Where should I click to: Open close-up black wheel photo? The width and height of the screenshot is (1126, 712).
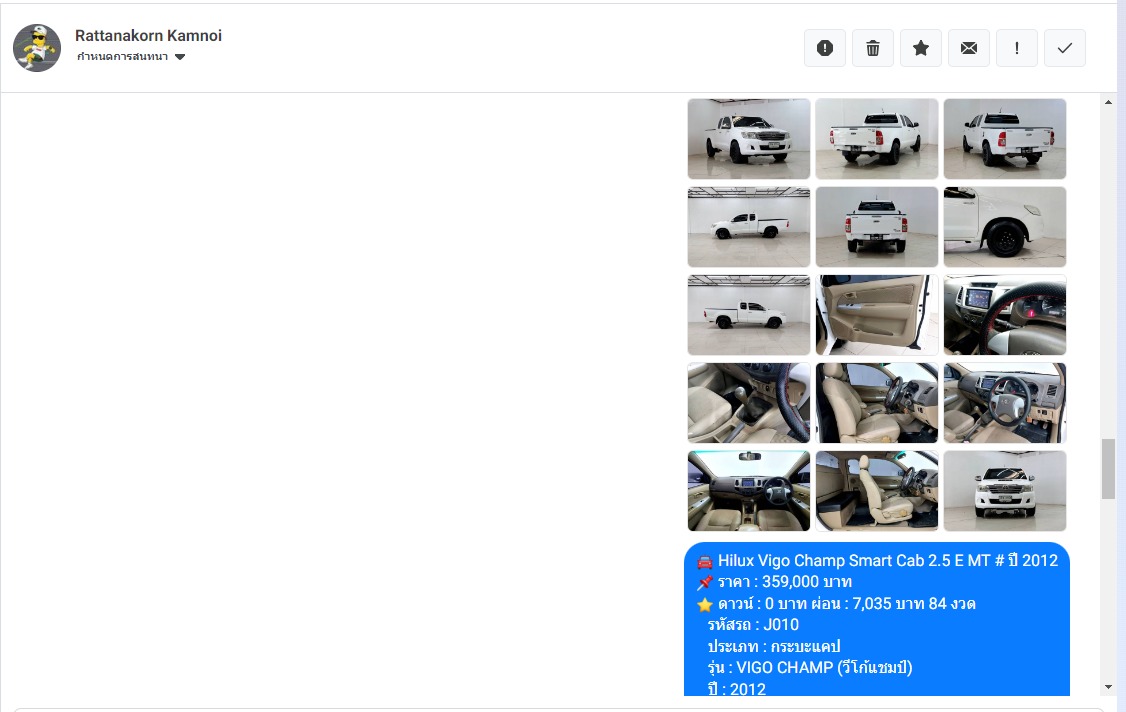click(1005, 227)
